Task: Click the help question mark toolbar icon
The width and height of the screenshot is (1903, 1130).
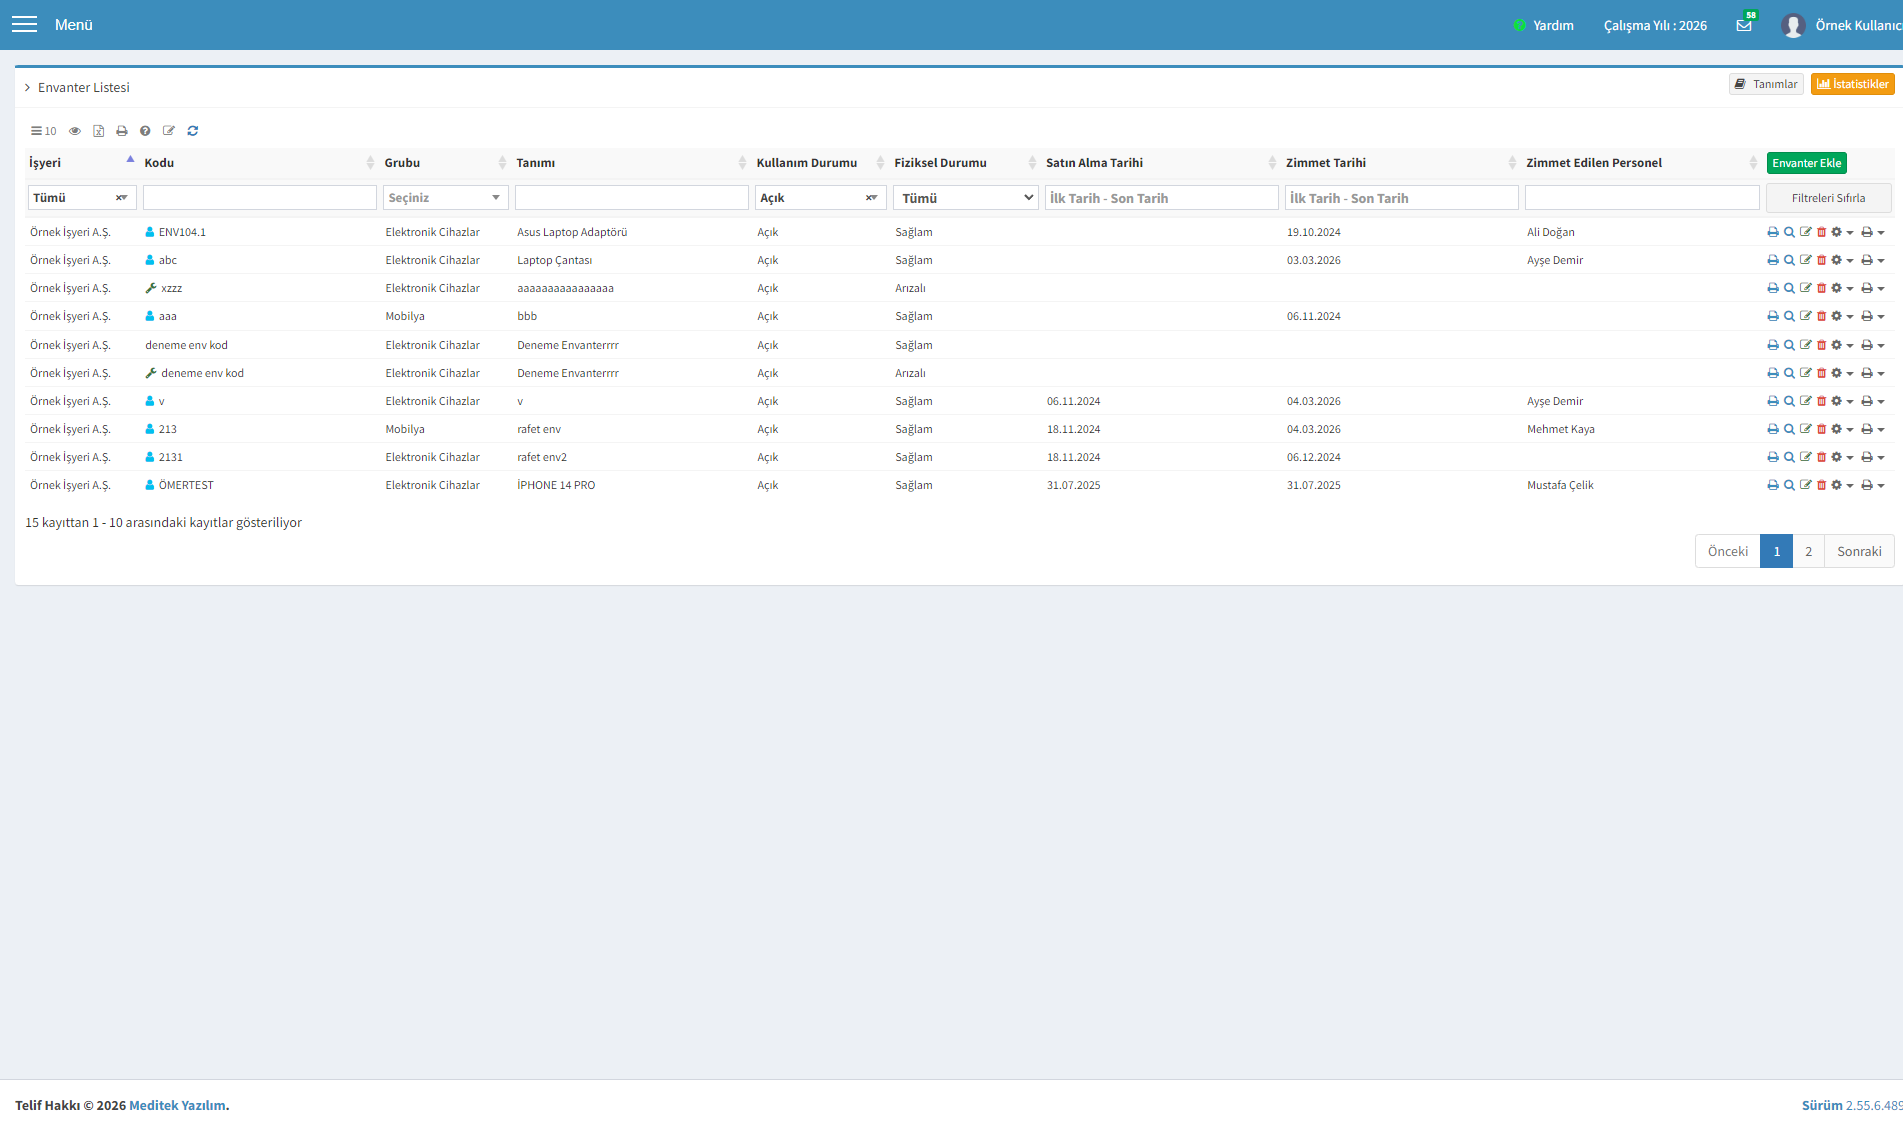Action: [145, 131]
